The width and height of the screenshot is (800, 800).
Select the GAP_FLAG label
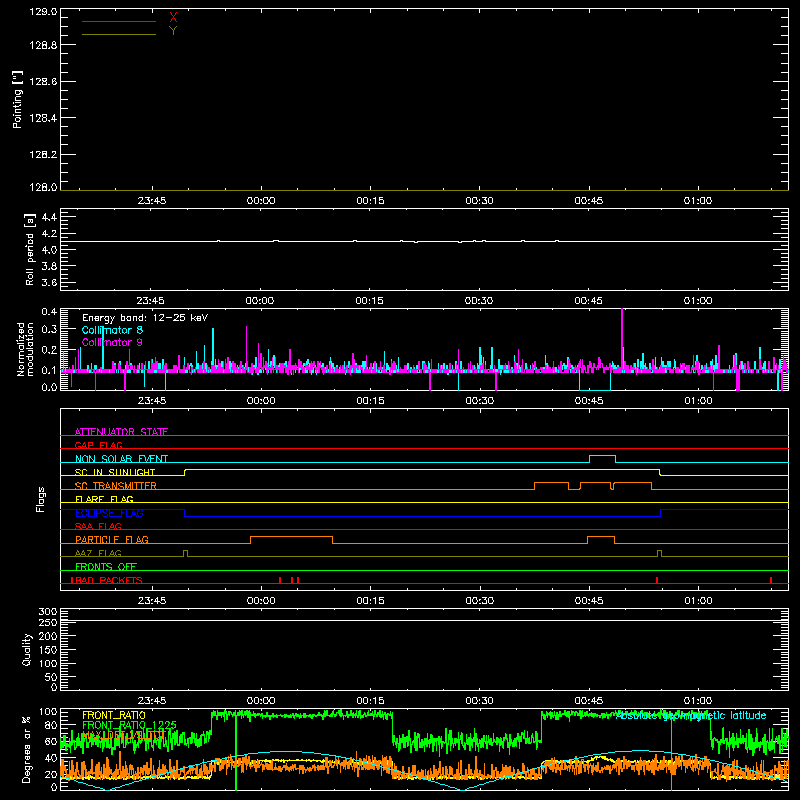(x=98, y=445)
